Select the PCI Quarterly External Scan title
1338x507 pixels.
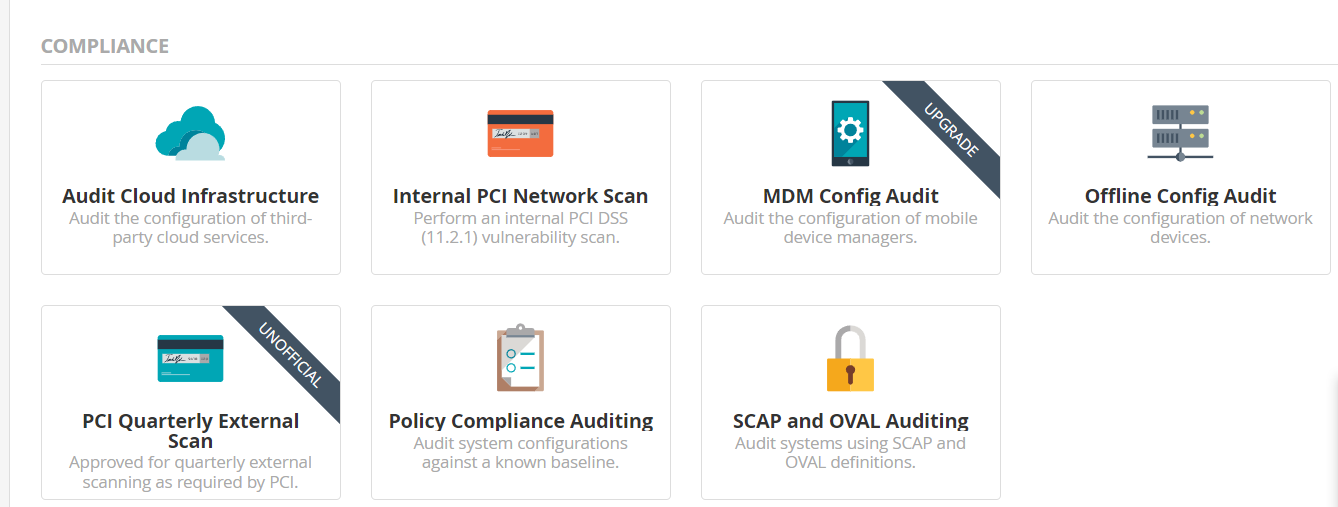tap(190, 431)
